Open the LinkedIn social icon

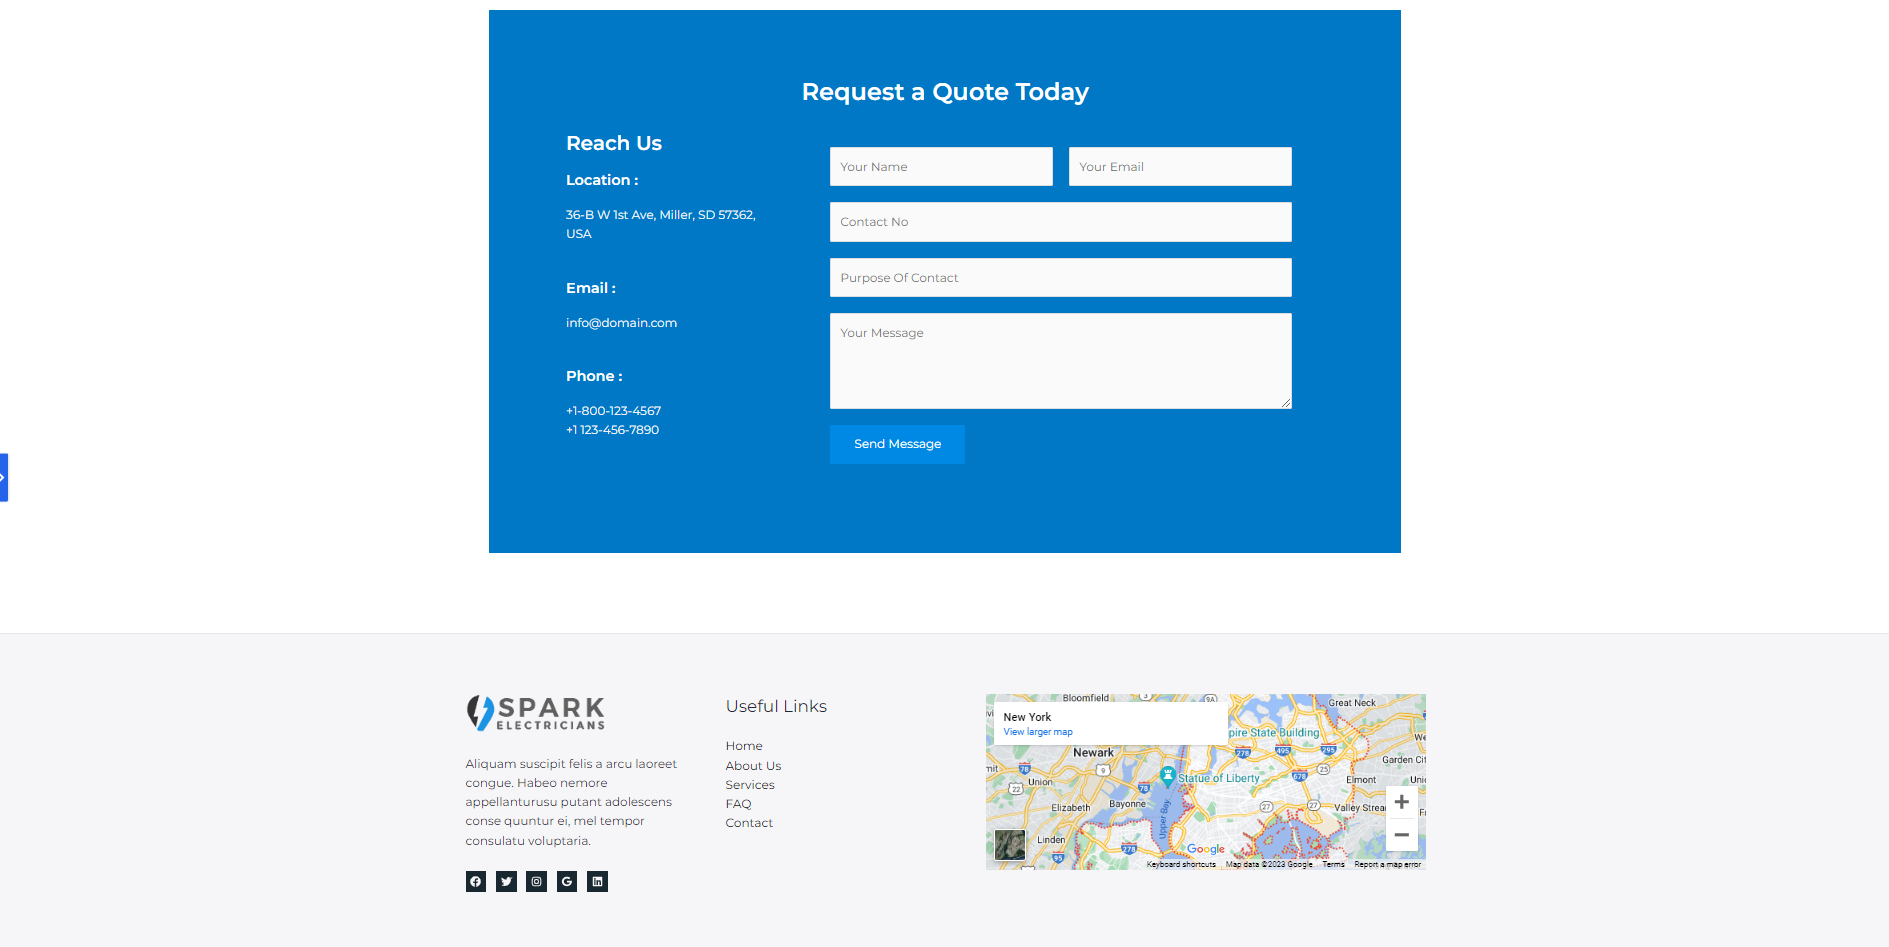click(x=597, y=881)
